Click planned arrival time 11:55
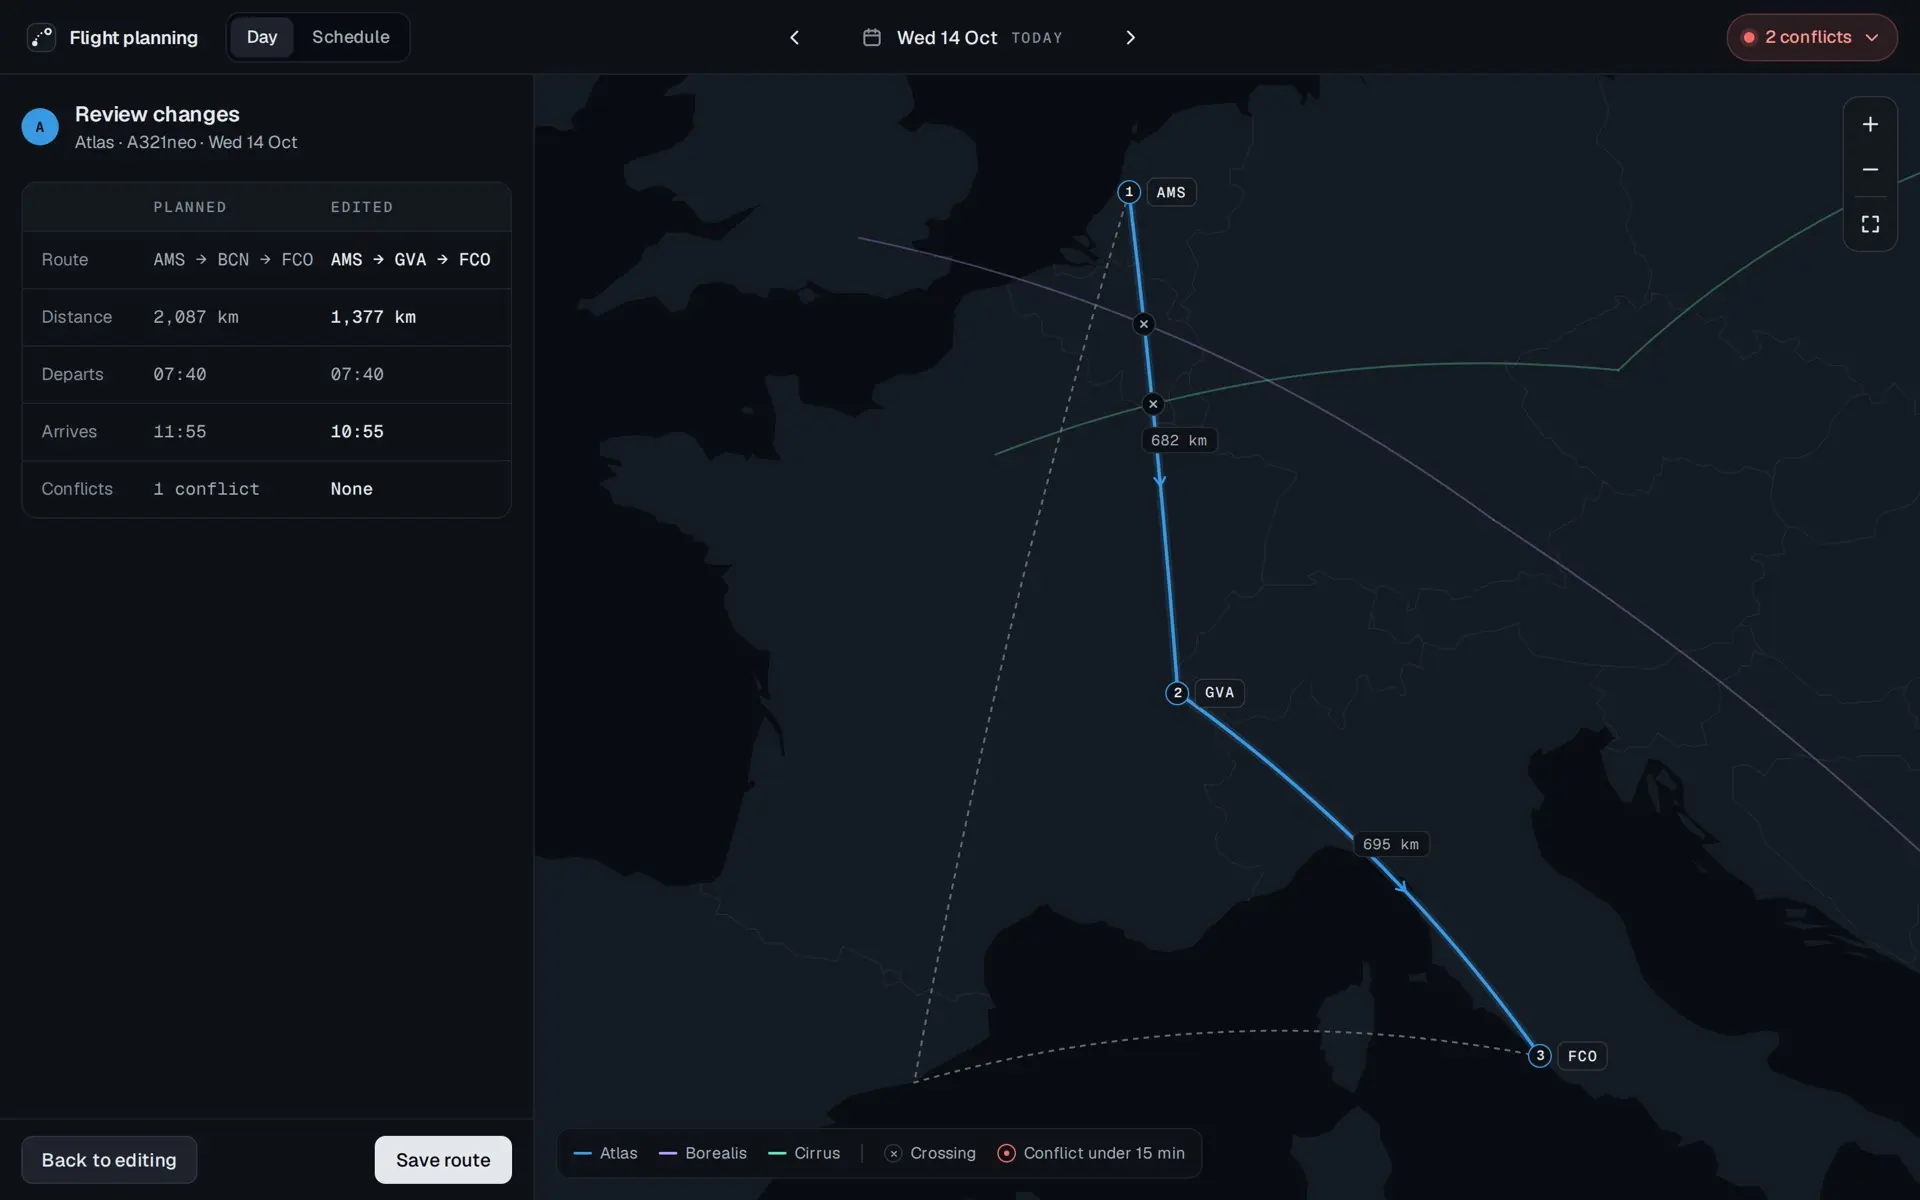Image resolution: width=1920 pixels, height=1200 pixels. [x=180, y=432]
